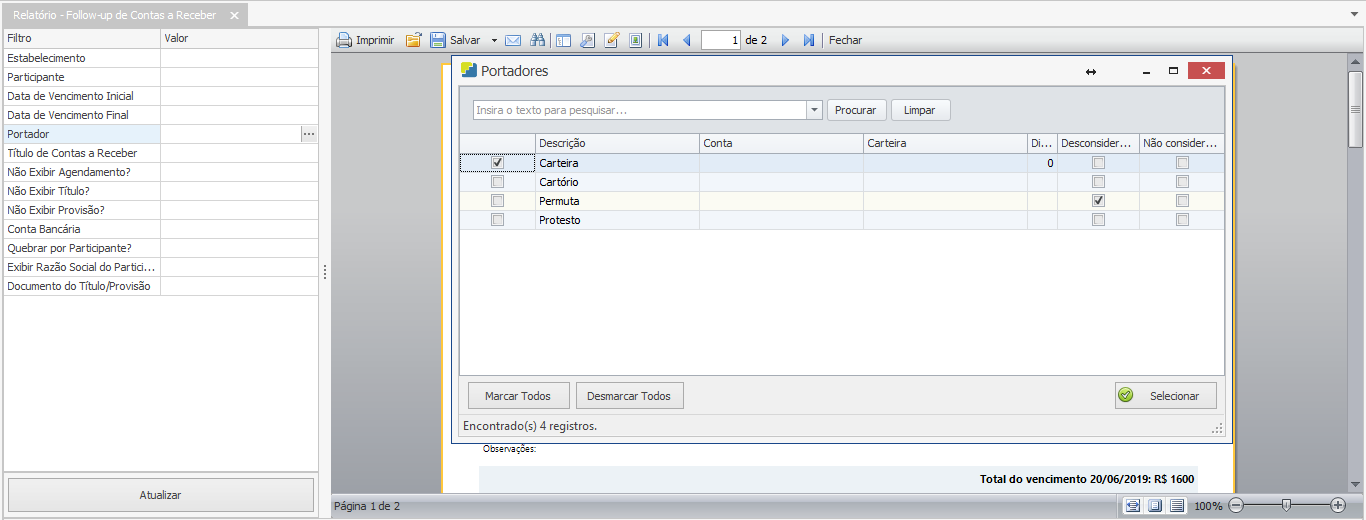Click the Imprimir printer icon
This screenshot has height=520, width=1366.
(344, 41)
